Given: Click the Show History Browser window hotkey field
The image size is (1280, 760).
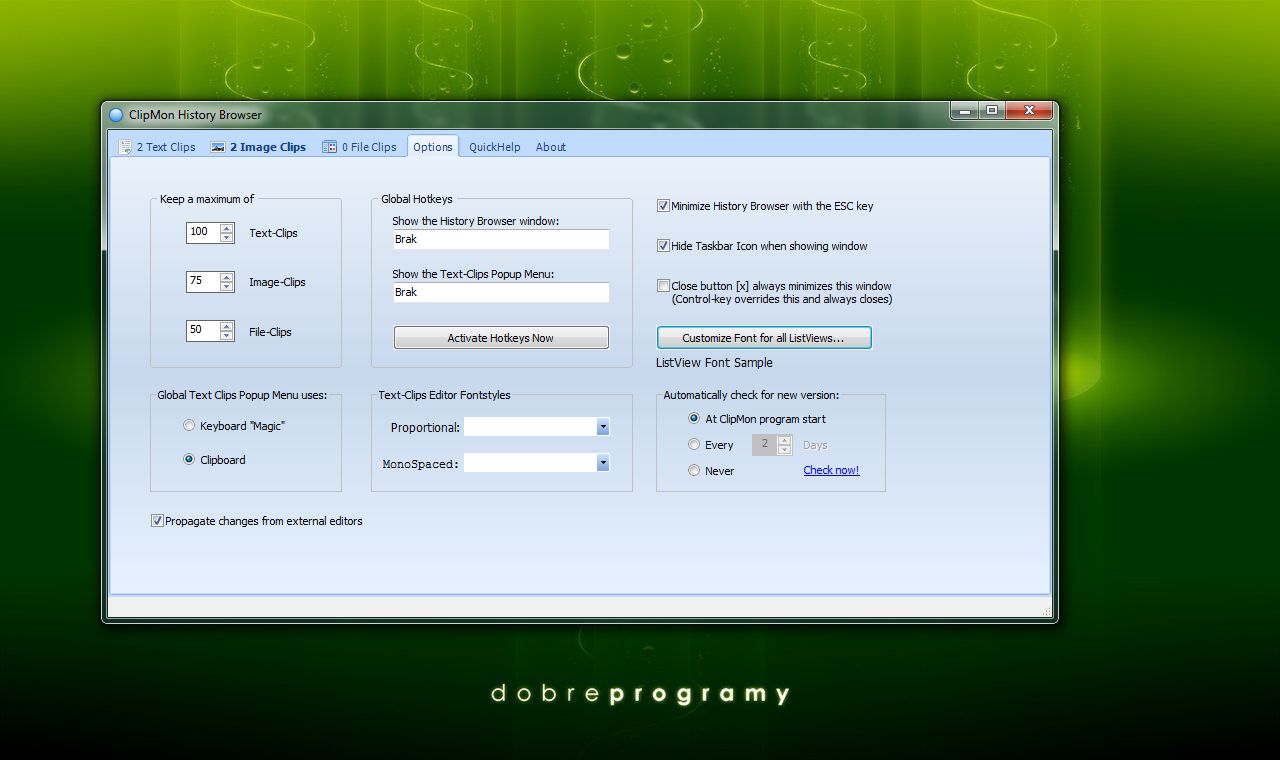Looking at the screenshot, I should (501, 240).
